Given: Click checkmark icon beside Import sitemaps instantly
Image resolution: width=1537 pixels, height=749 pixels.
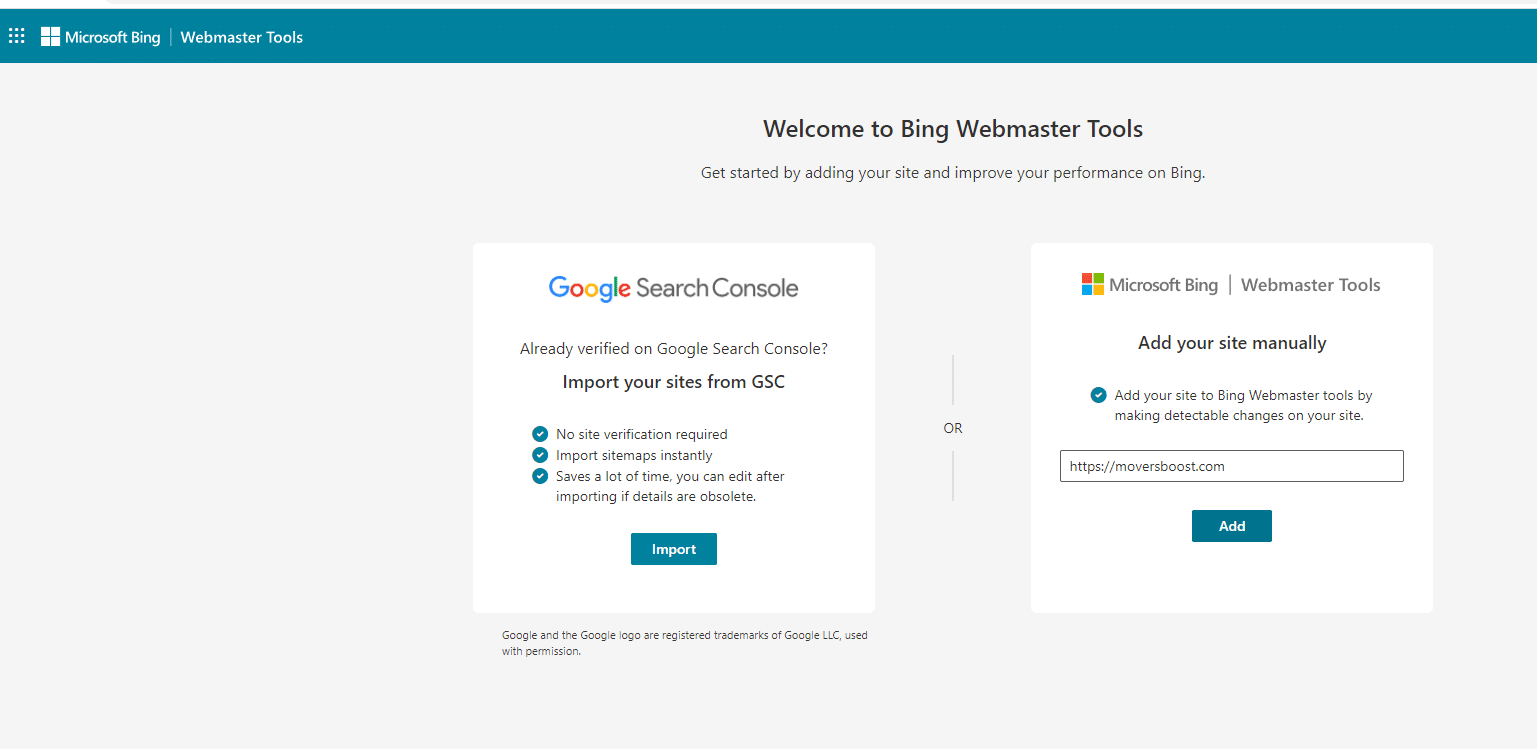Looking at the screenshot, I should [540, 455].
